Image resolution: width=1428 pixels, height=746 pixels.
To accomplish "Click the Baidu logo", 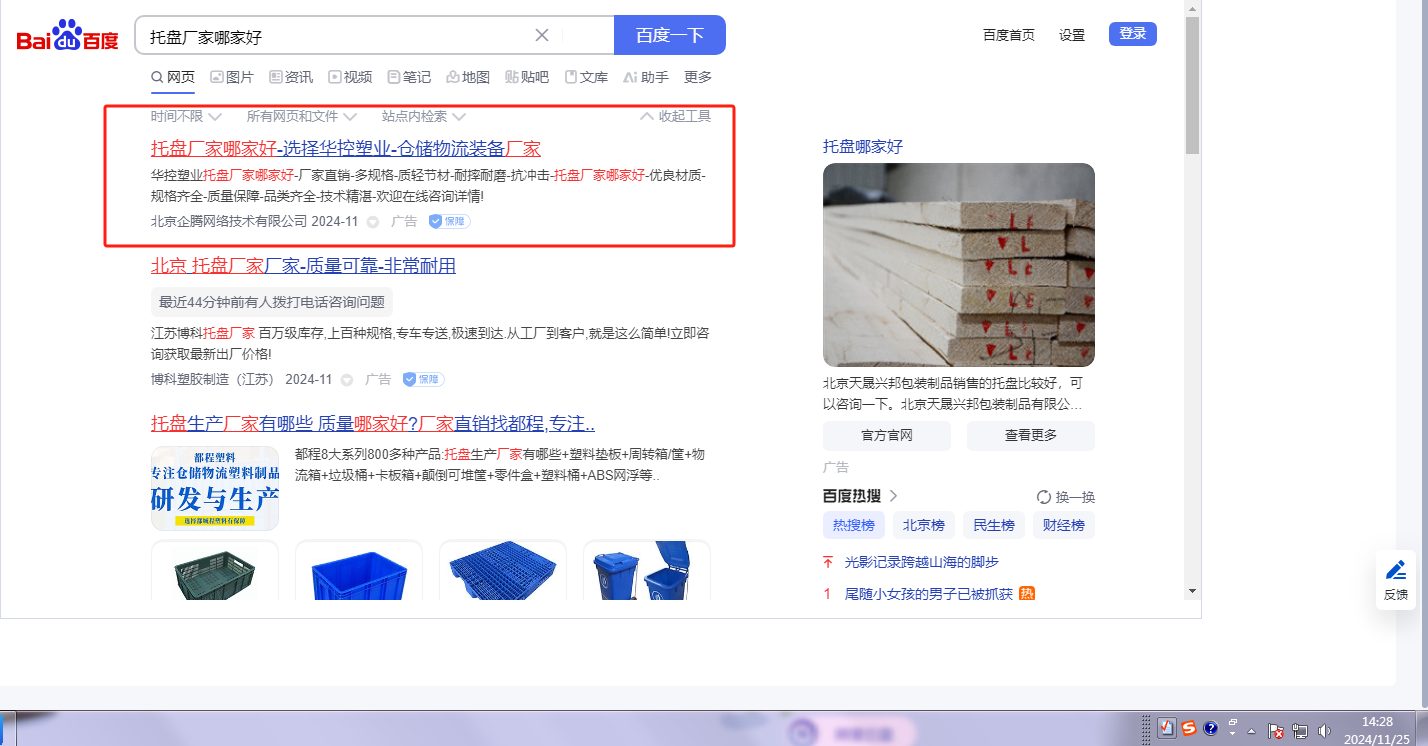I will 68,35.
